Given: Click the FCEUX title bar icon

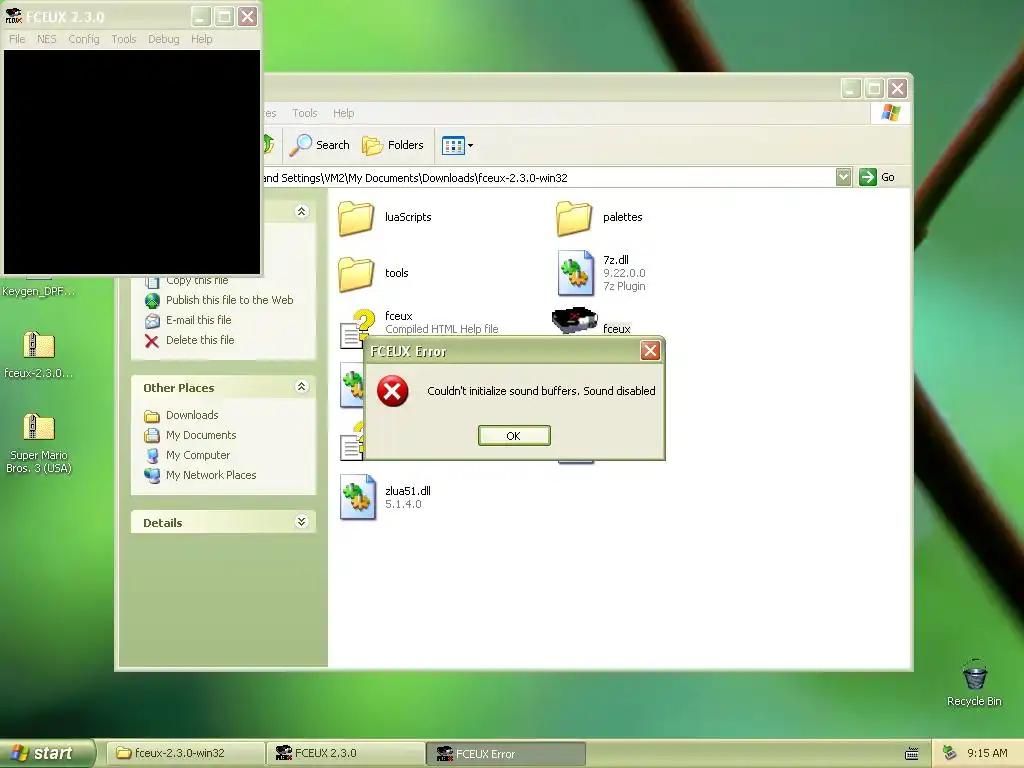Looking at the screenshot, I should [x=13, y=16].
